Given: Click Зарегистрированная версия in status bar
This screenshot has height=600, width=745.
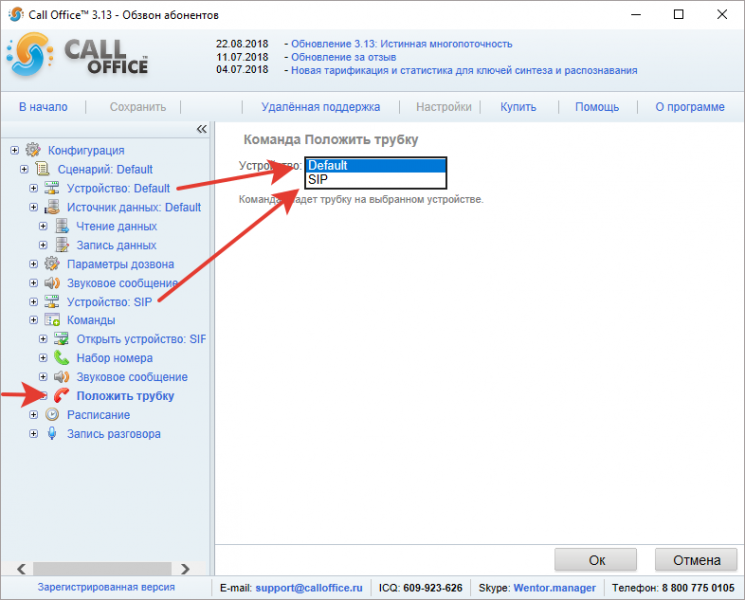Looking at the screenshot, I should [x=106, y=587].
